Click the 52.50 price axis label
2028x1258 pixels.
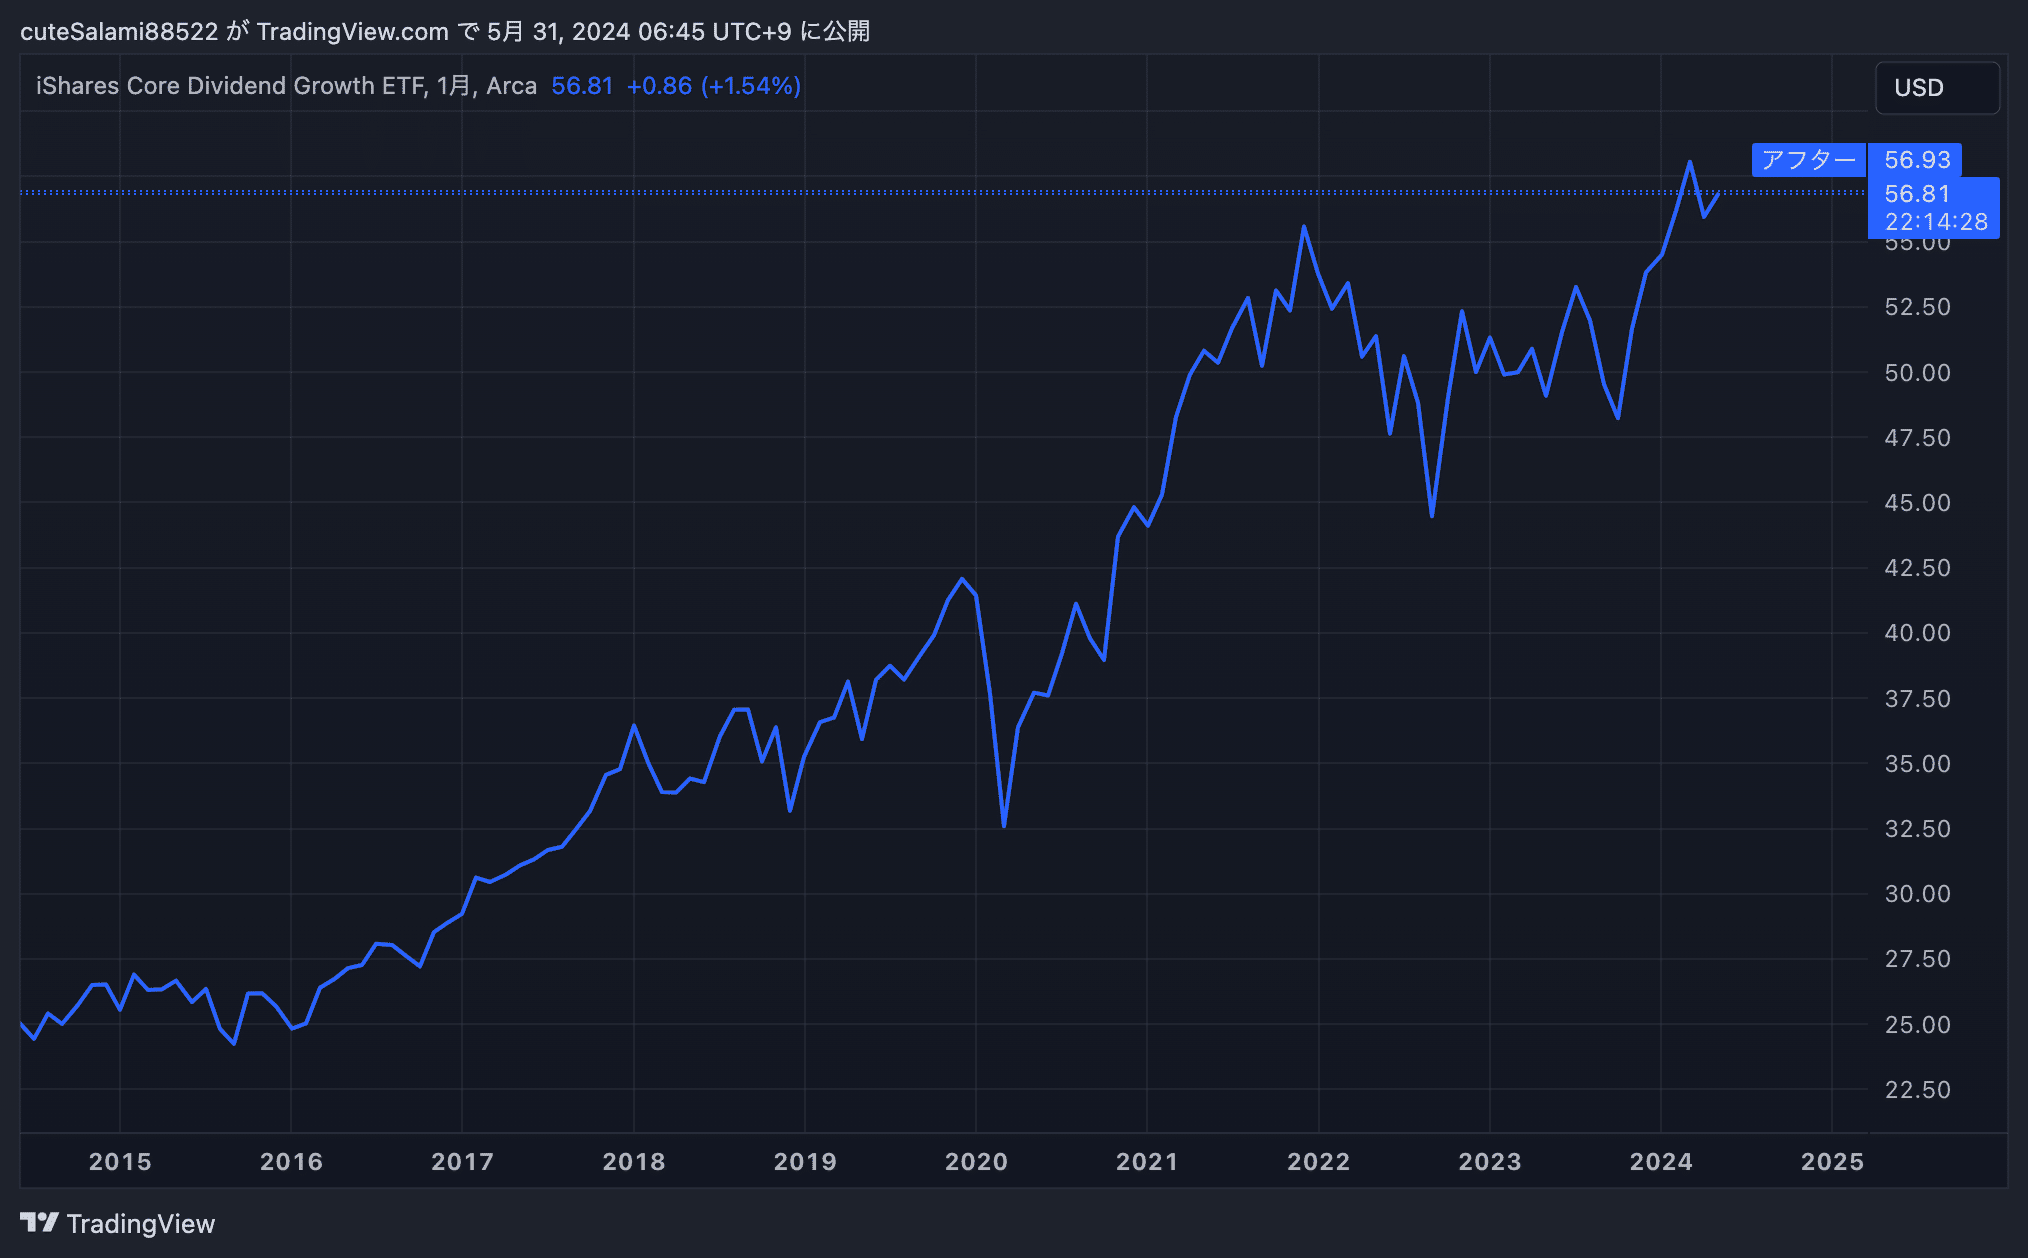1917,307
